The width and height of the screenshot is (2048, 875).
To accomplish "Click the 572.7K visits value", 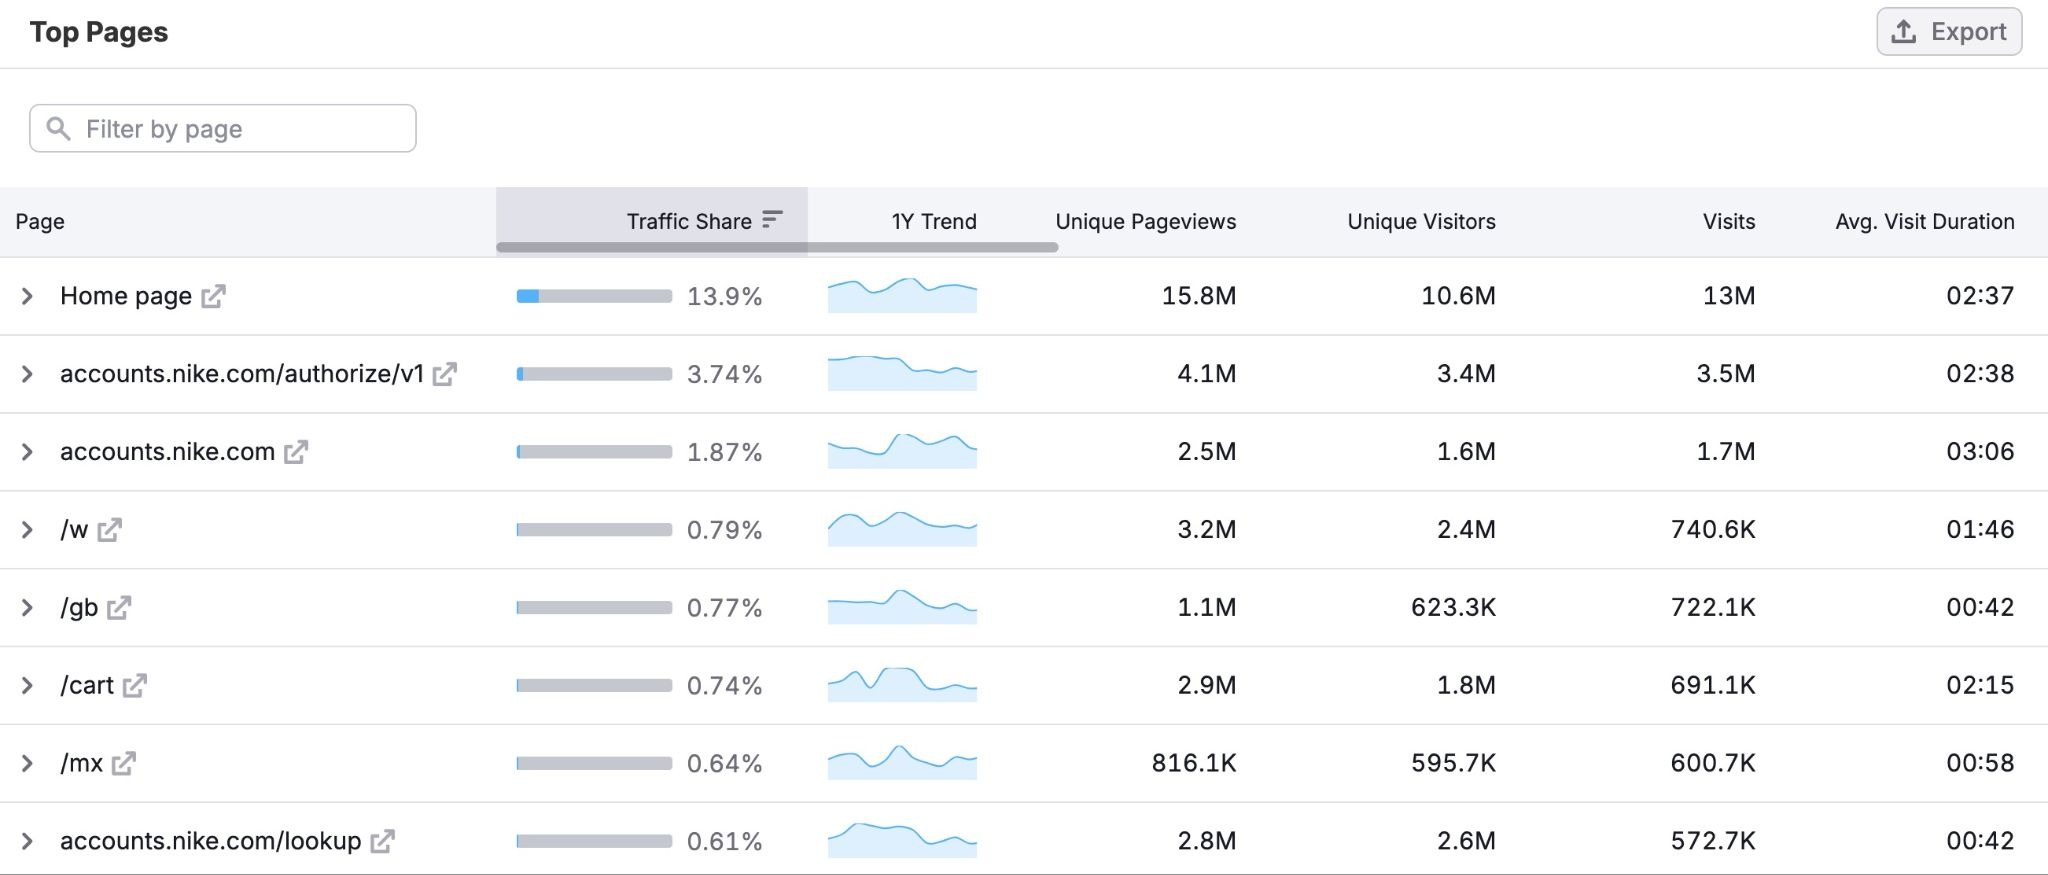I will click(x=1713, y=842).
